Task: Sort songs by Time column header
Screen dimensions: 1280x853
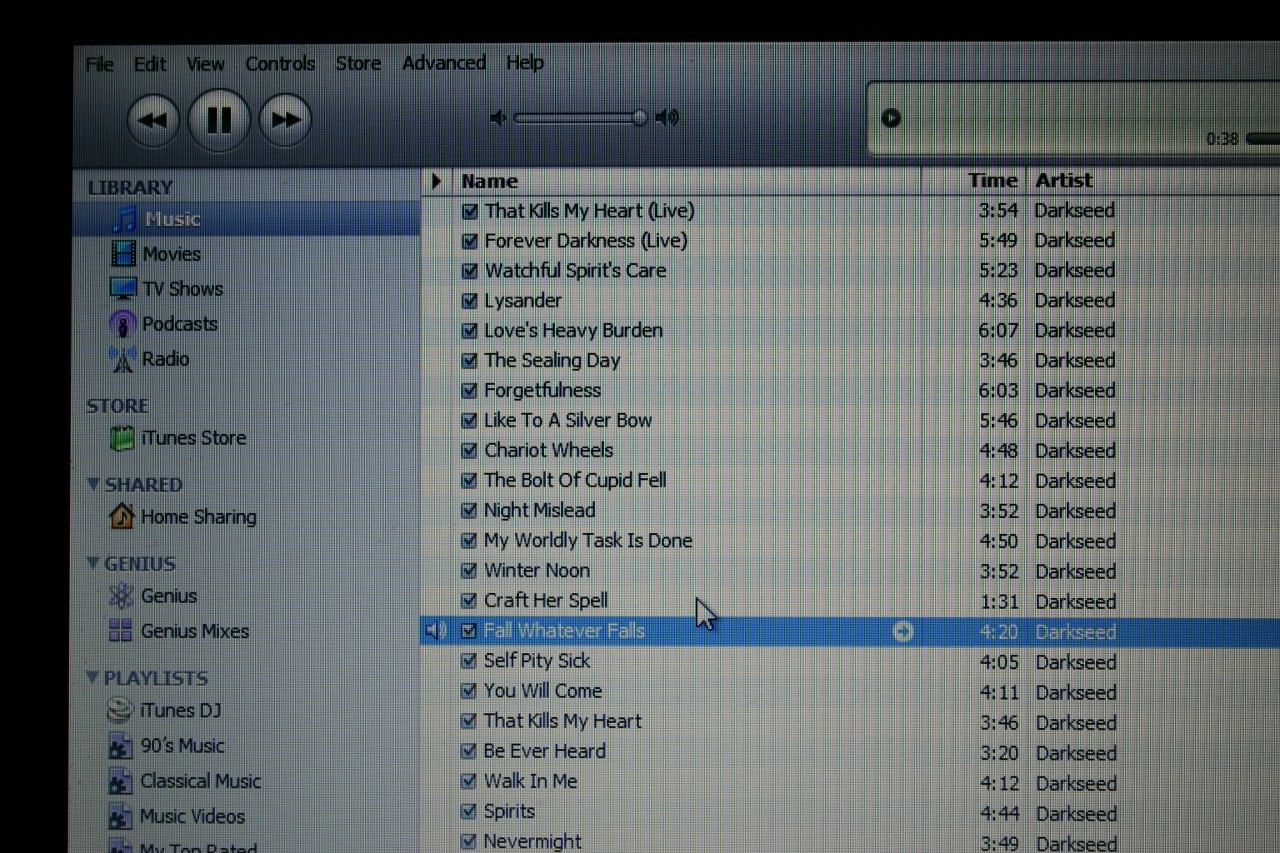Action: 973,181
